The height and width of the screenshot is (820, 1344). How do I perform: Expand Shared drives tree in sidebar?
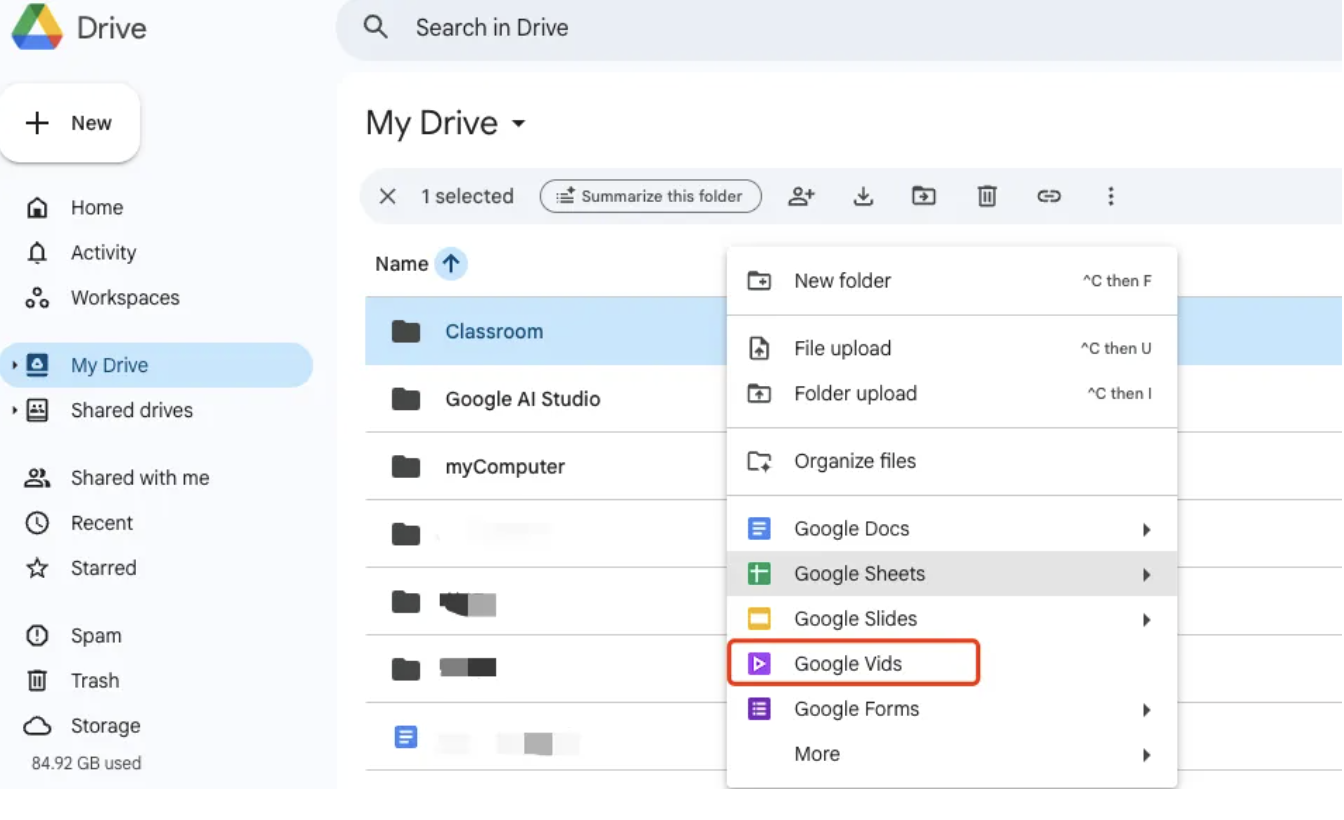click(x=14, y=411)
